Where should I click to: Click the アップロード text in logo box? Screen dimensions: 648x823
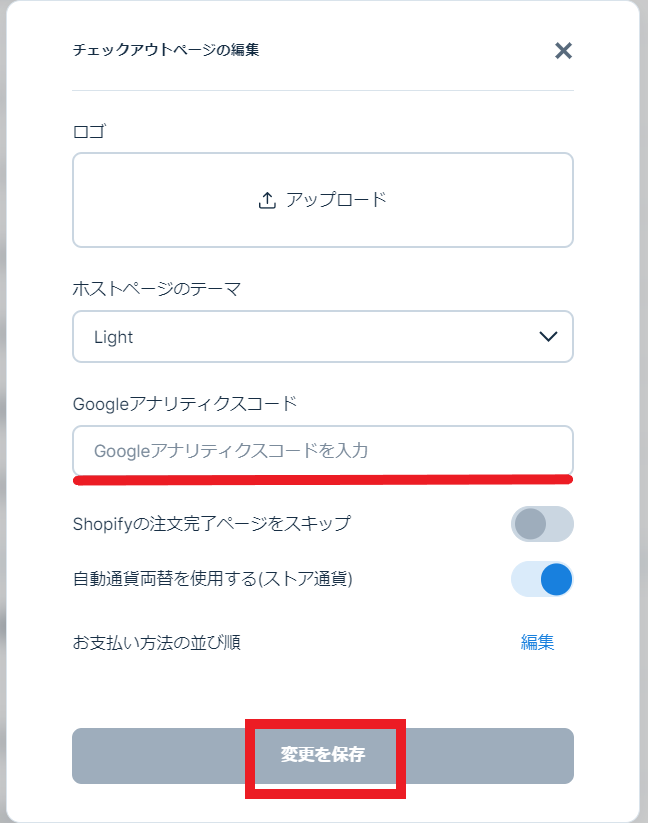tap(336, 200)
